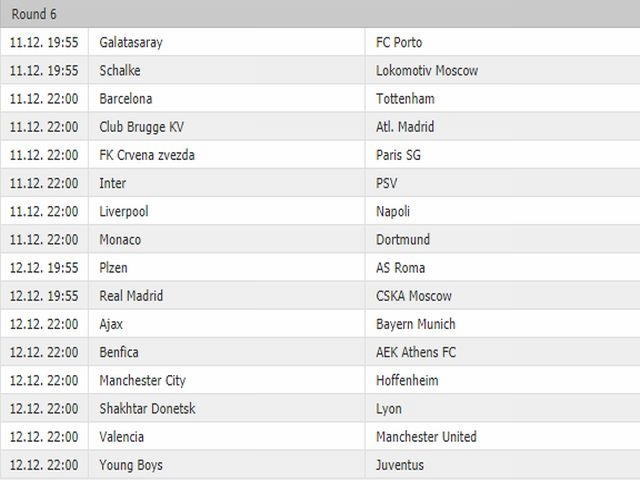Open the Atl. Madrid team entry
The height and width of the screenshot is (480, 640).
tap(405, 127)
